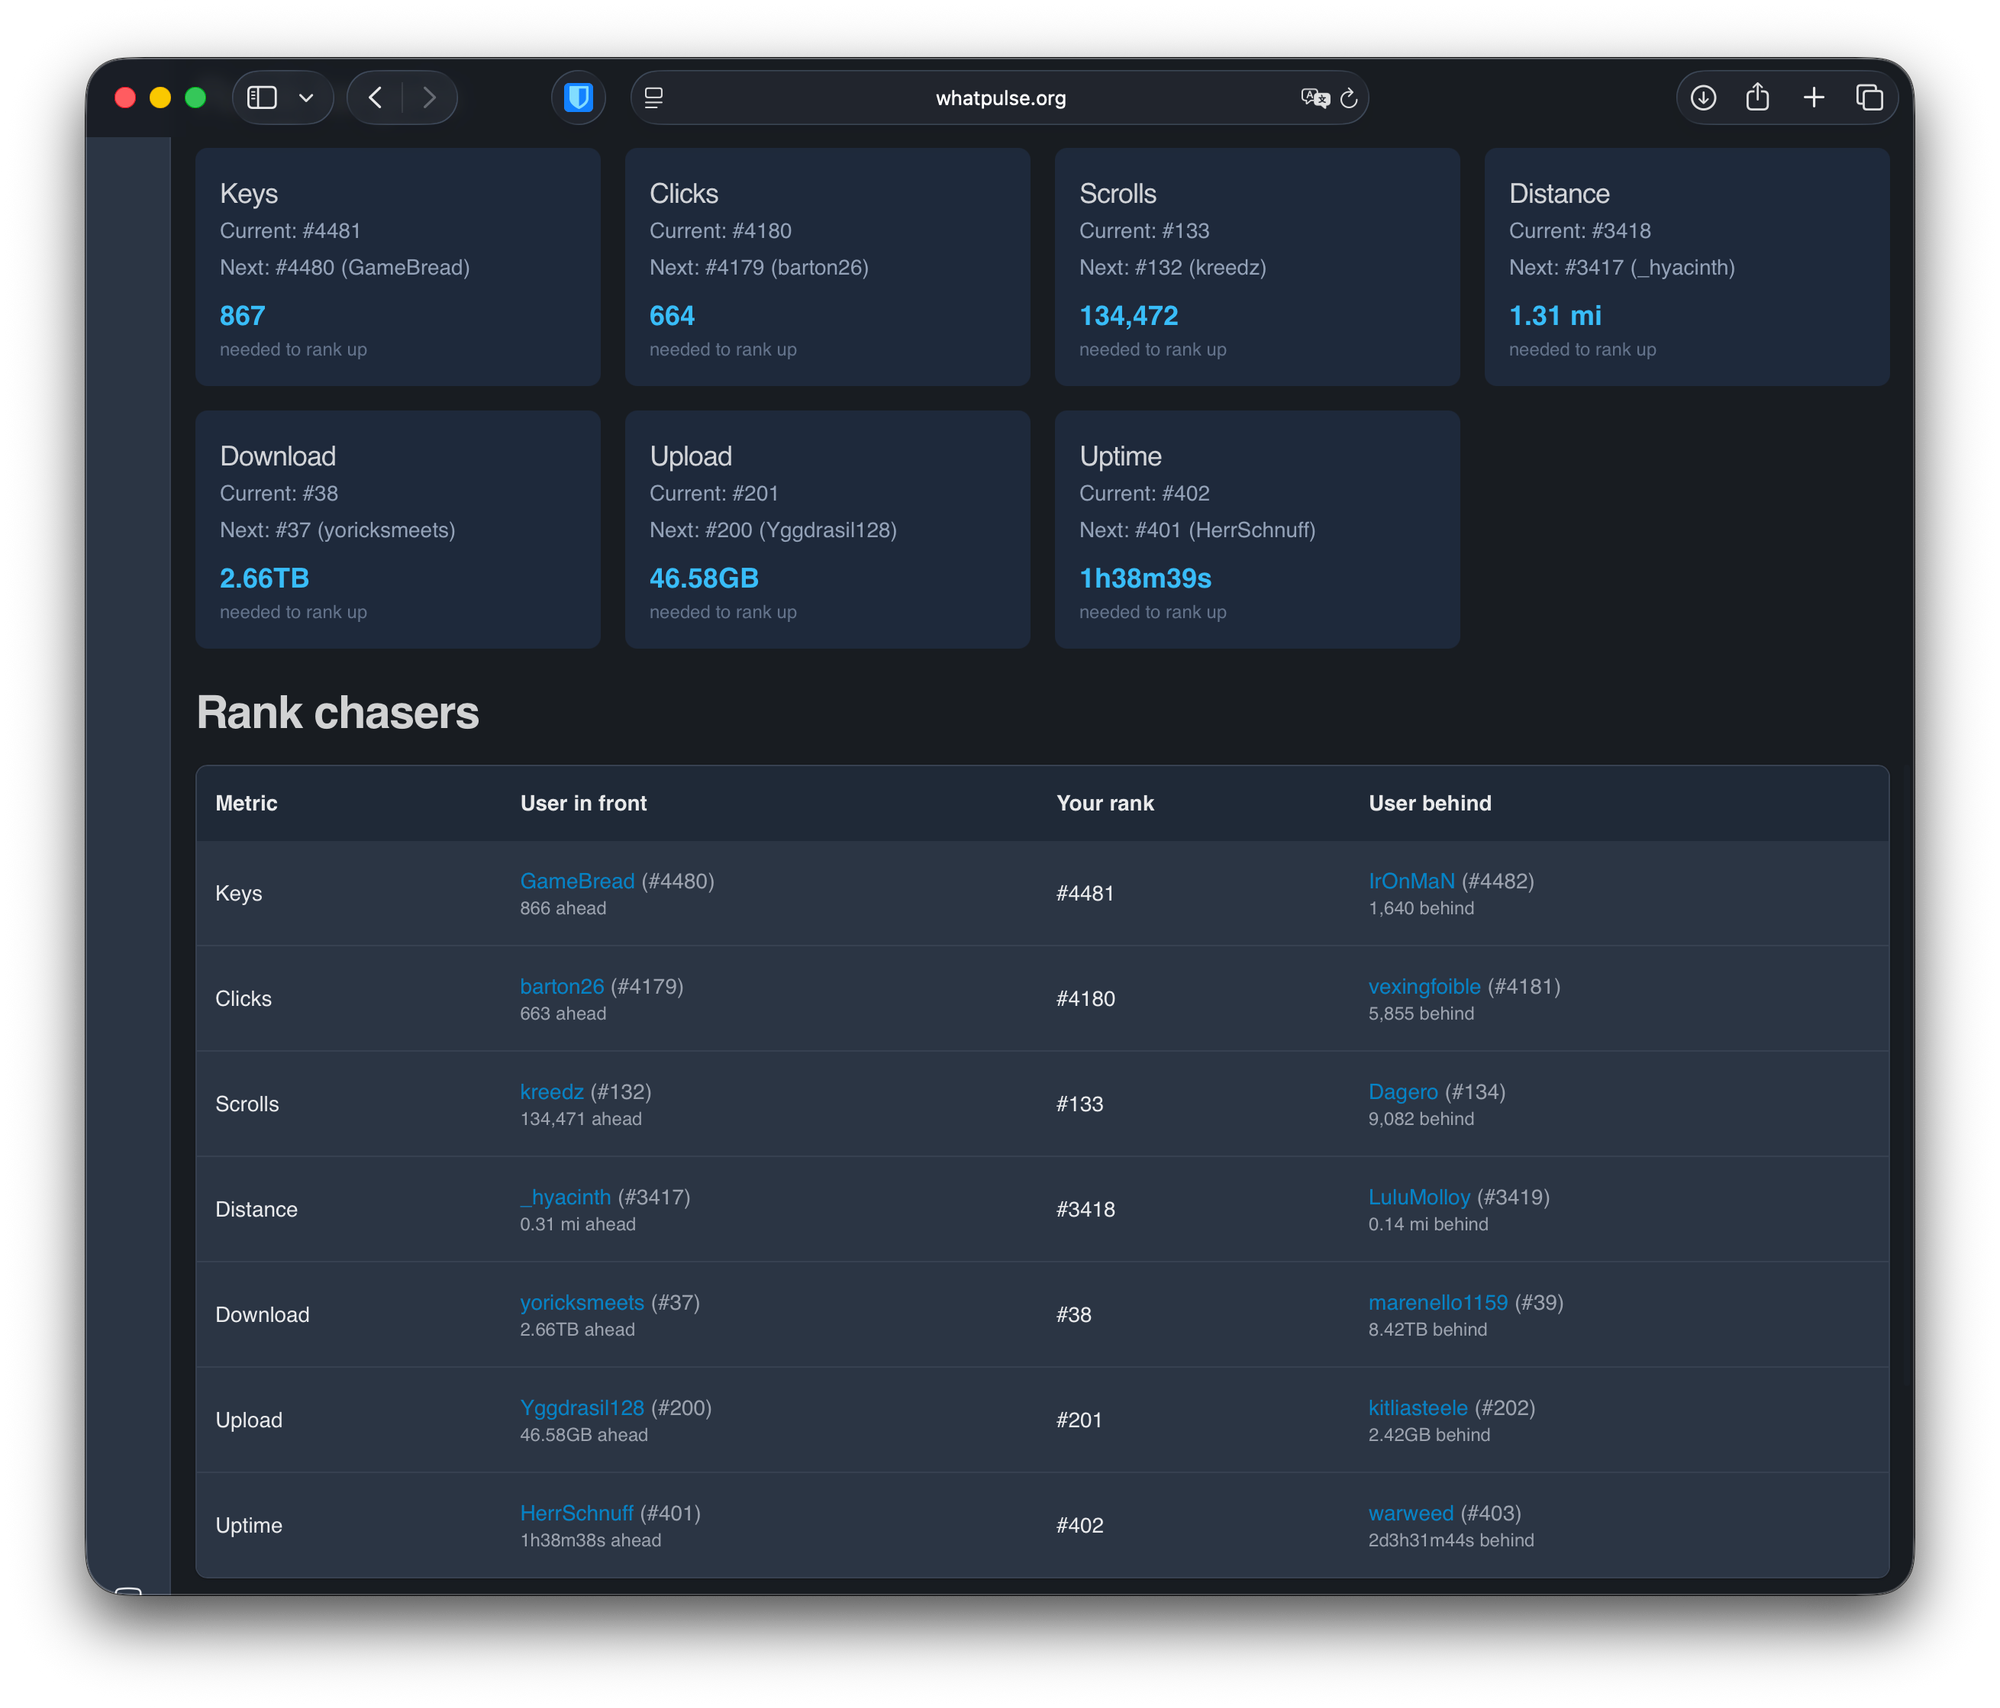Click the Yggdrasil128 link in Upload row

[x=581, y=1408]
